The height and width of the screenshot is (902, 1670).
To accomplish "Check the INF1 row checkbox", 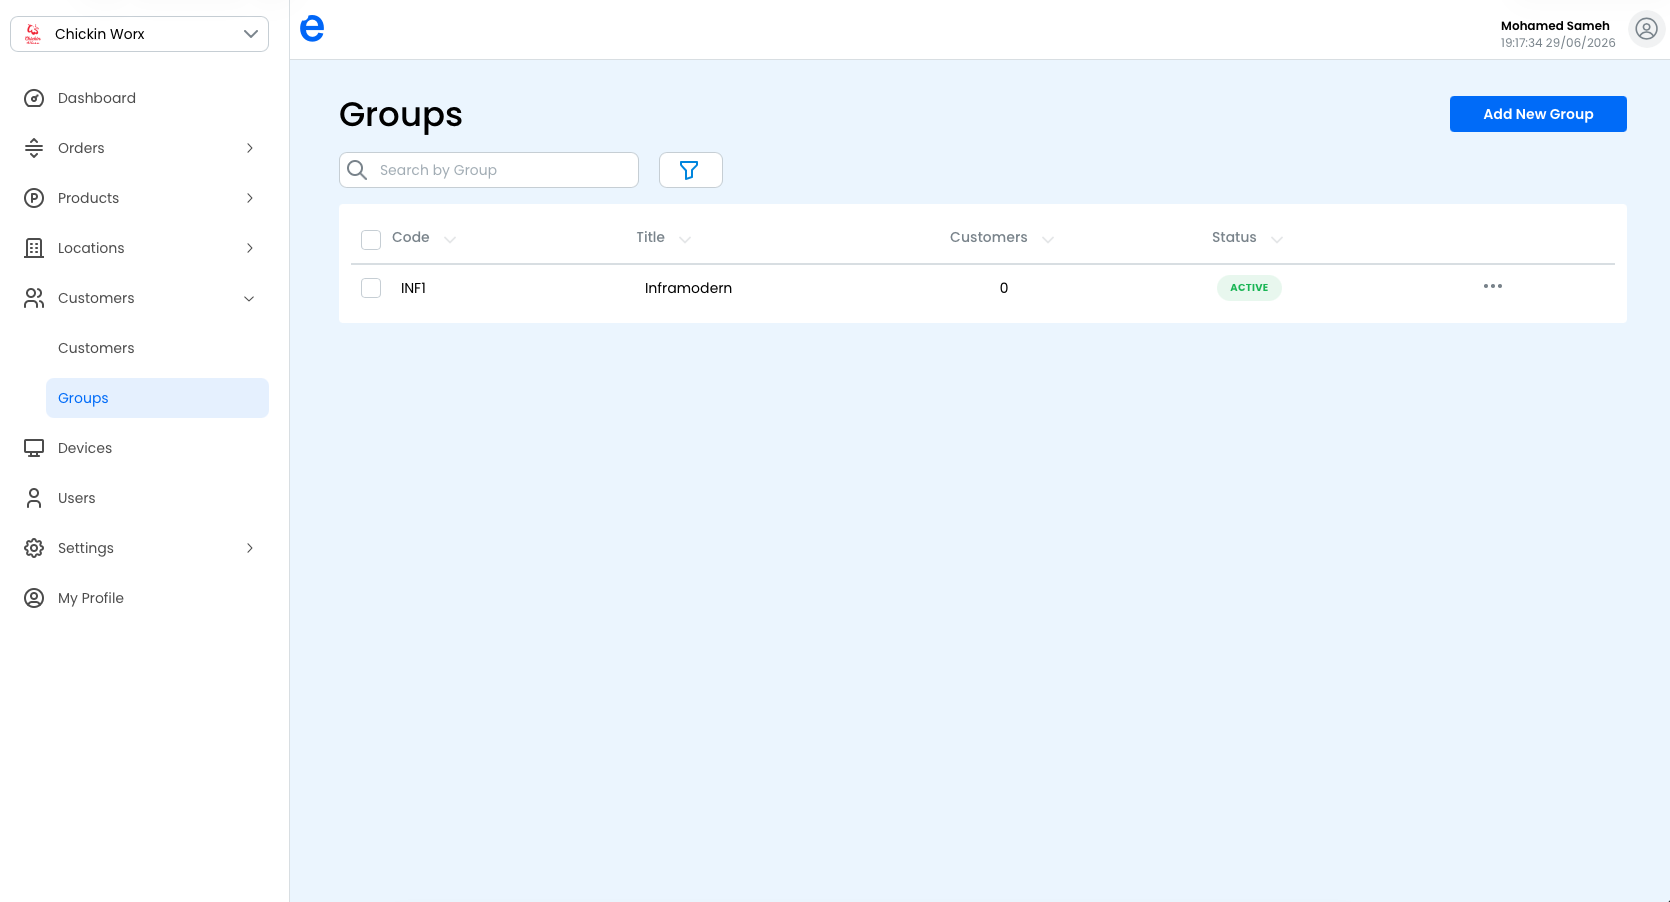I will [x=371, y=288].
